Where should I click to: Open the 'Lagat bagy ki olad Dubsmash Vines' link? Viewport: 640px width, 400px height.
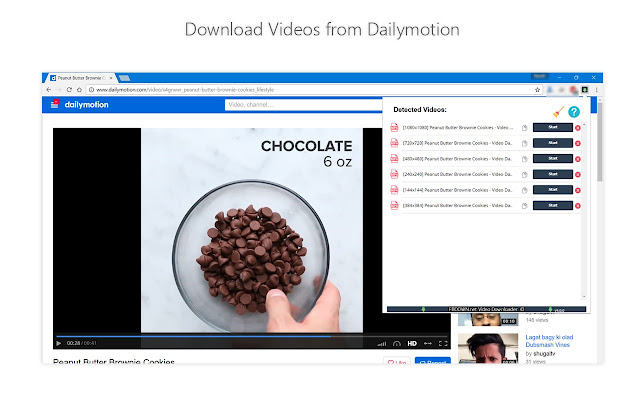click(549, 341)
